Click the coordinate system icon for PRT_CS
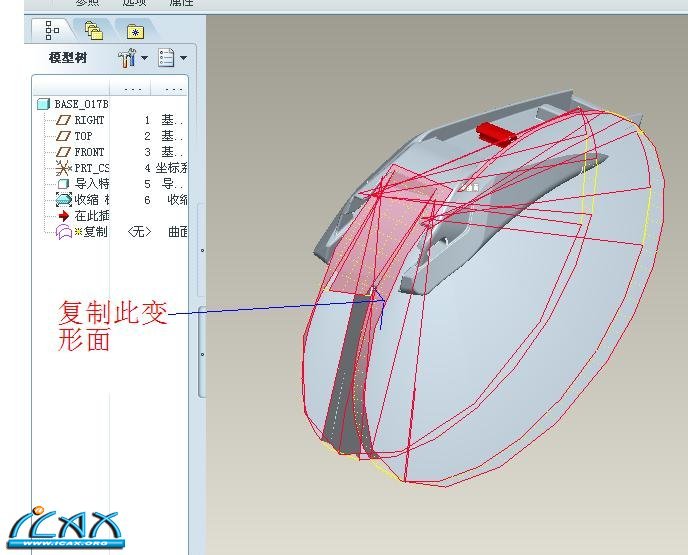This screenshot has width=688, height=555. 64,168
